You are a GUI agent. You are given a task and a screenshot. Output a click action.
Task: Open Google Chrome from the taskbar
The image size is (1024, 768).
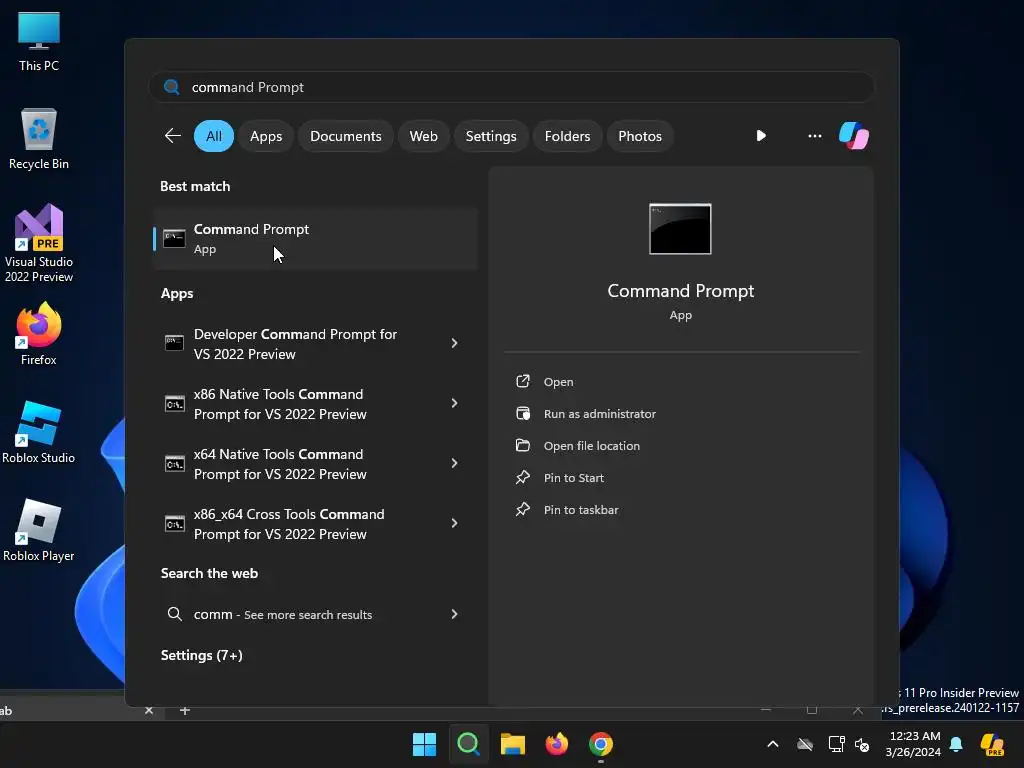point(601,744)
